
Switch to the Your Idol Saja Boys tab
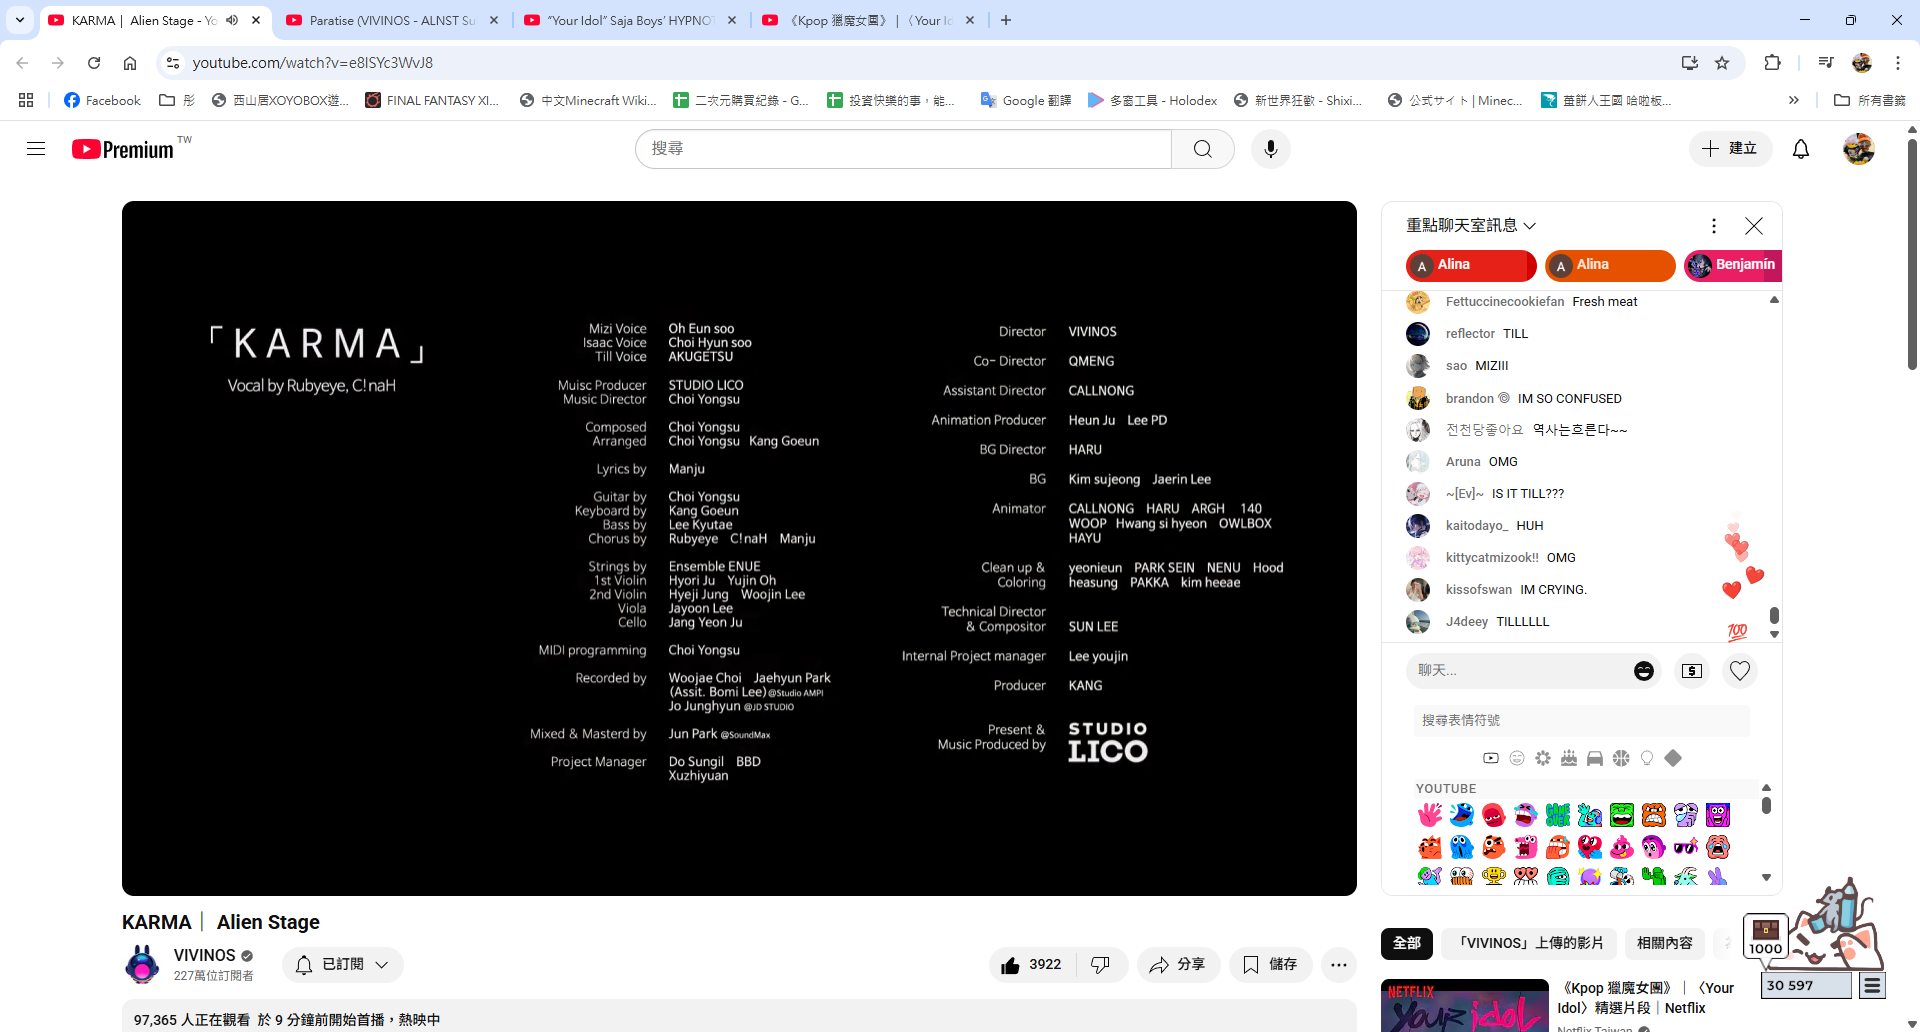(630, 20)
